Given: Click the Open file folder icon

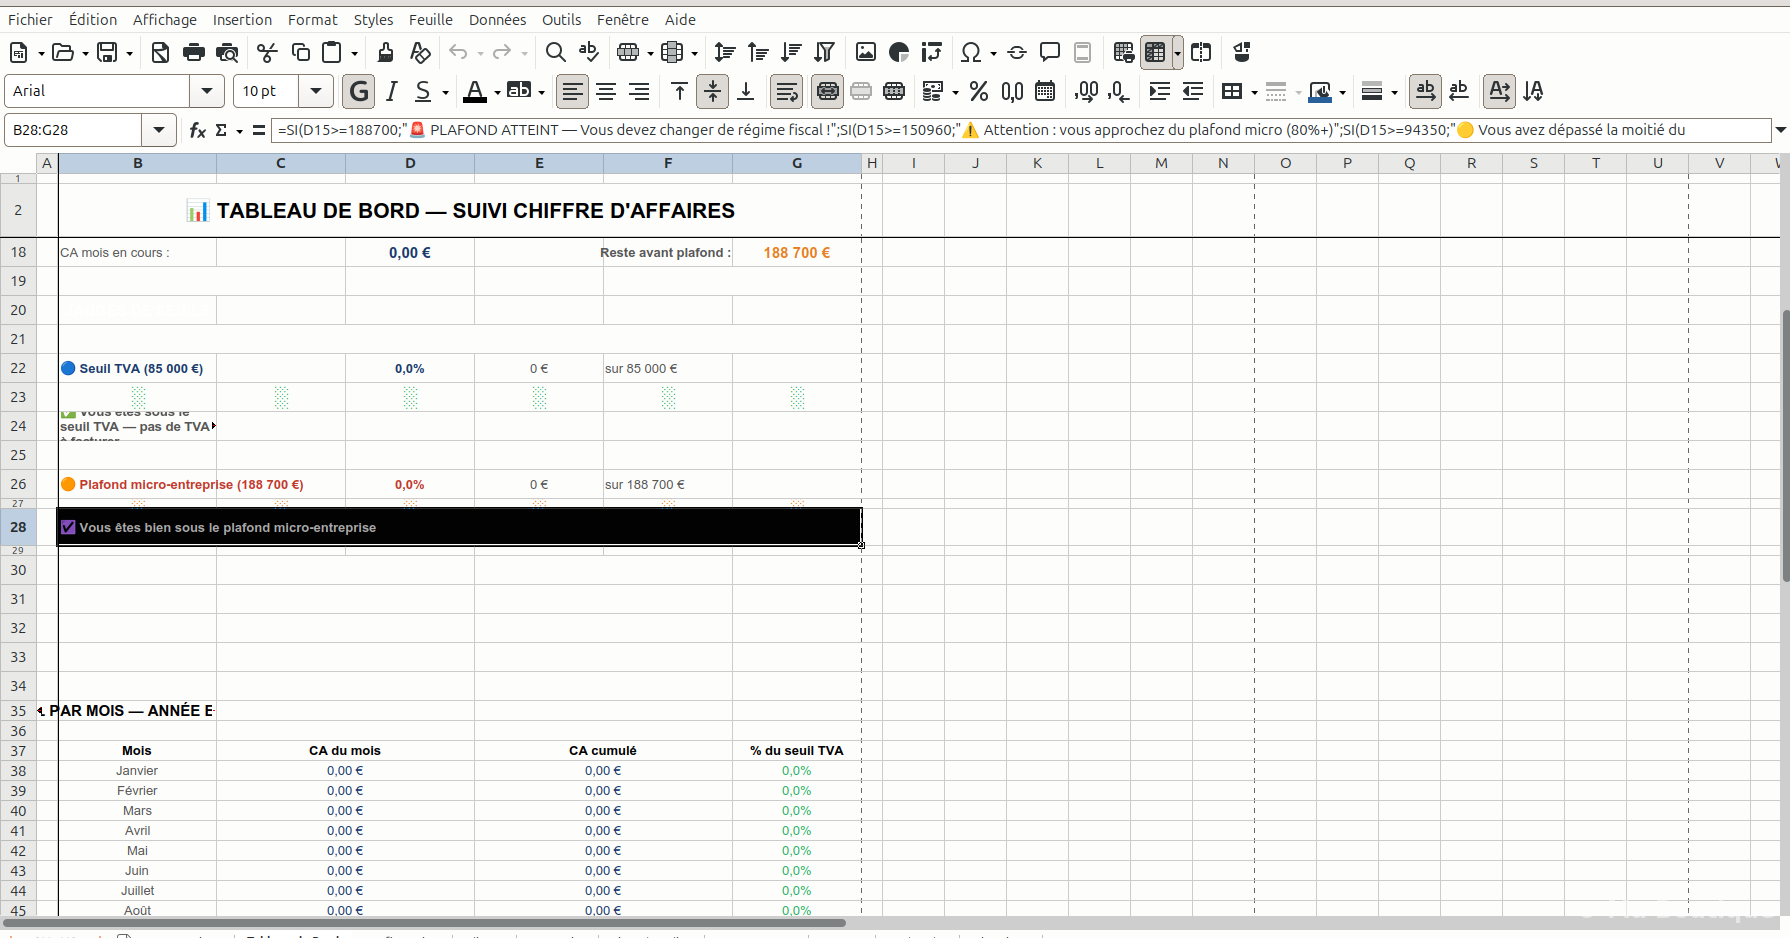Looking at the screenshot, I should click(63, 52).
